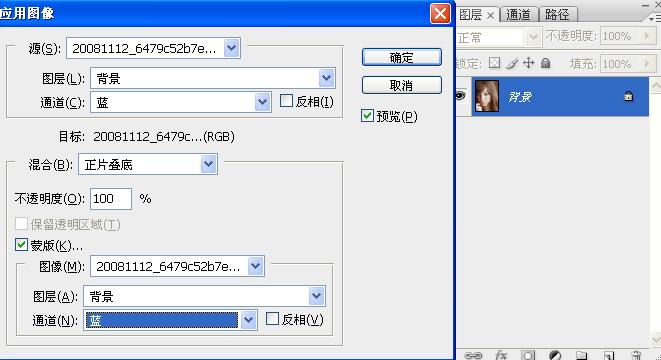Click the Create new layer icon
Image resolution: width=661 pixels, height=360 pixels.
(608, 355)
